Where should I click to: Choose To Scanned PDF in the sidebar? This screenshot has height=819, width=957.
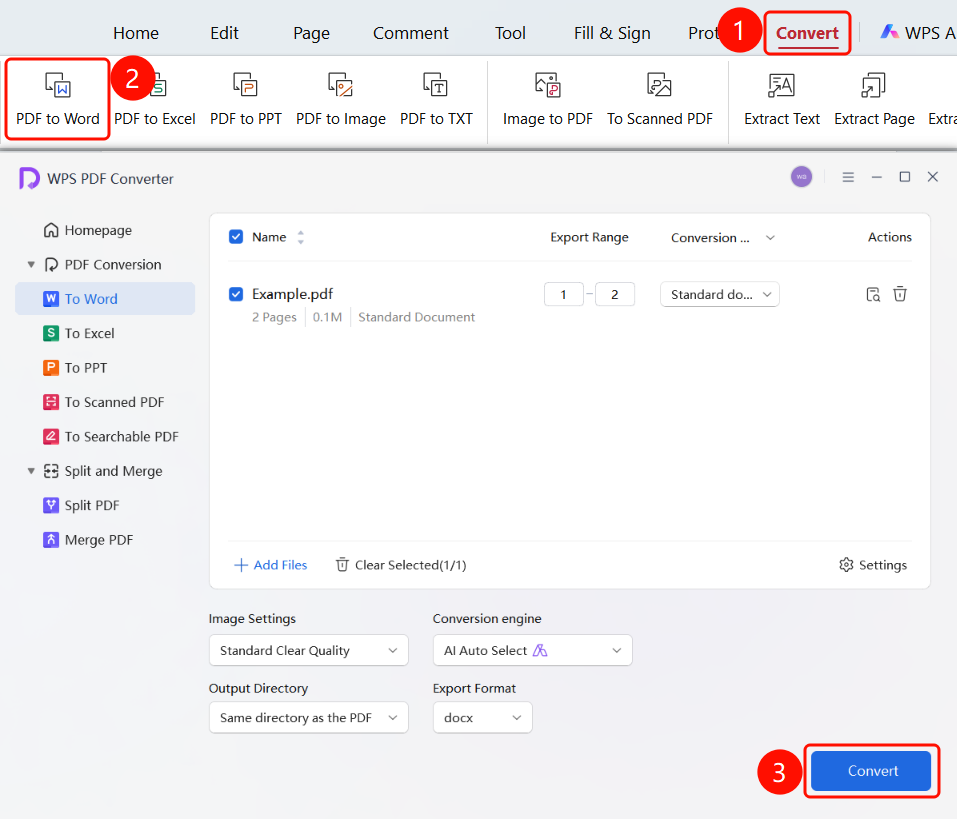tap(104, 402)
